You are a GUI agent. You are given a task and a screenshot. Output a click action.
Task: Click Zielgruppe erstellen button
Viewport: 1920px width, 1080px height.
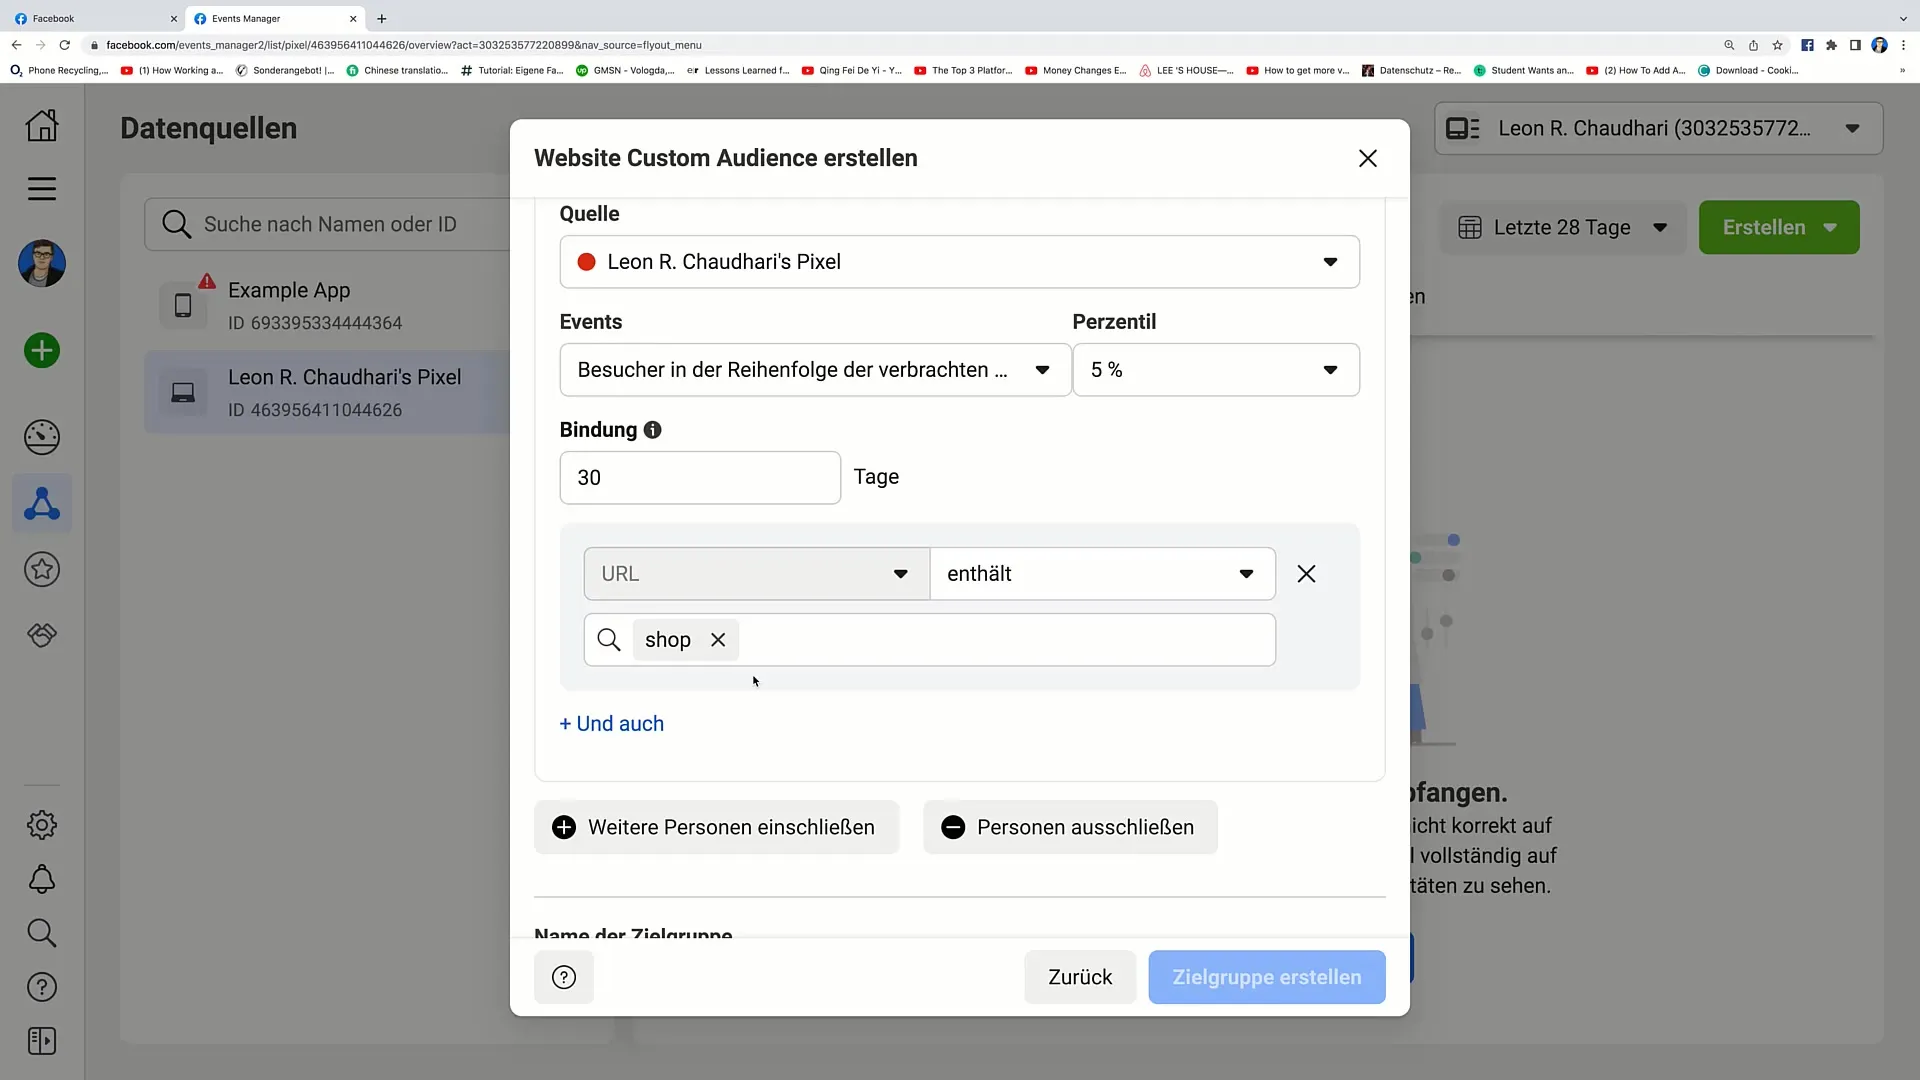click(x=1267, y=977)
